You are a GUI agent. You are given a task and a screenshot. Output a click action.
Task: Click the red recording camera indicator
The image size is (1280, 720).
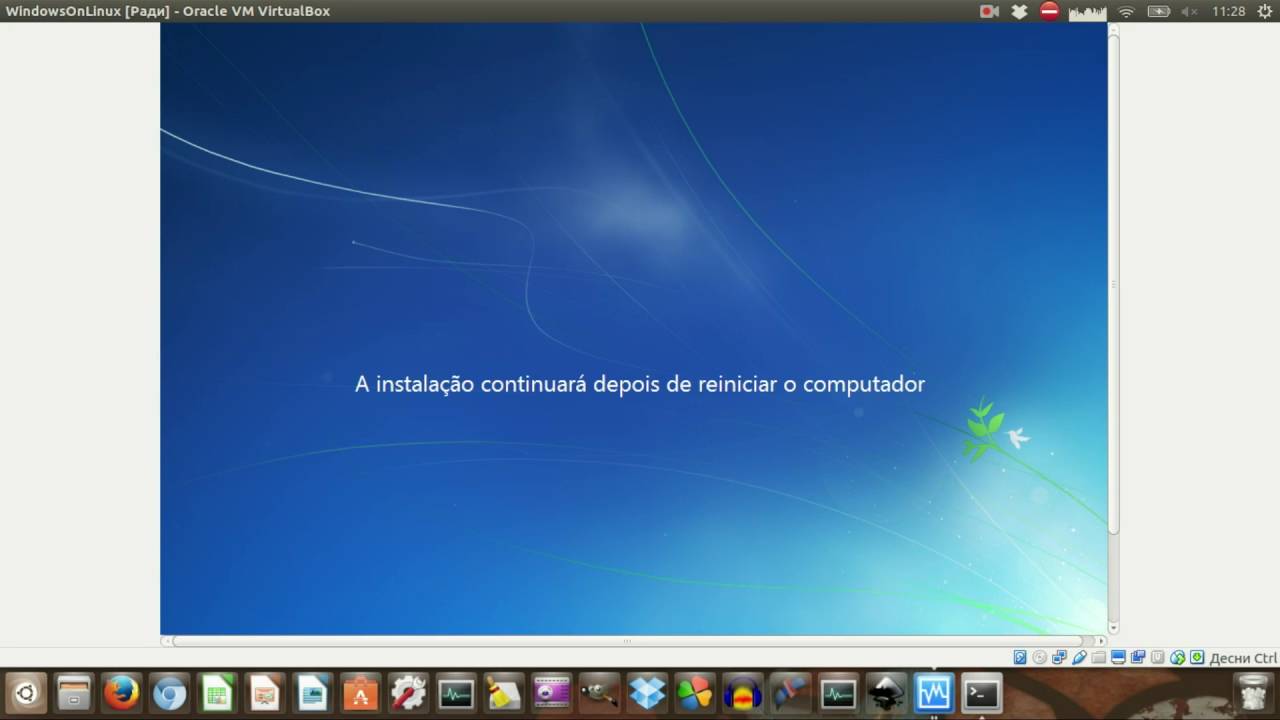pyautogui.click(x=989, y=11)
